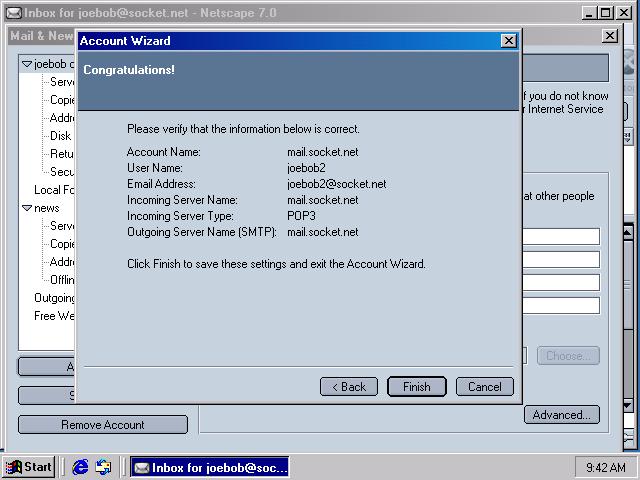Click the scrollbar down arrow at right edge

[628, 405]
